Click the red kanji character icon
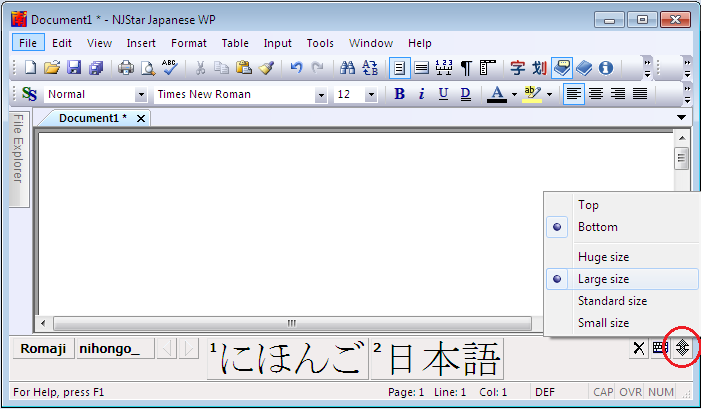Image resolution: width=701 pixels, height=409 pixels. click(518, 68)
